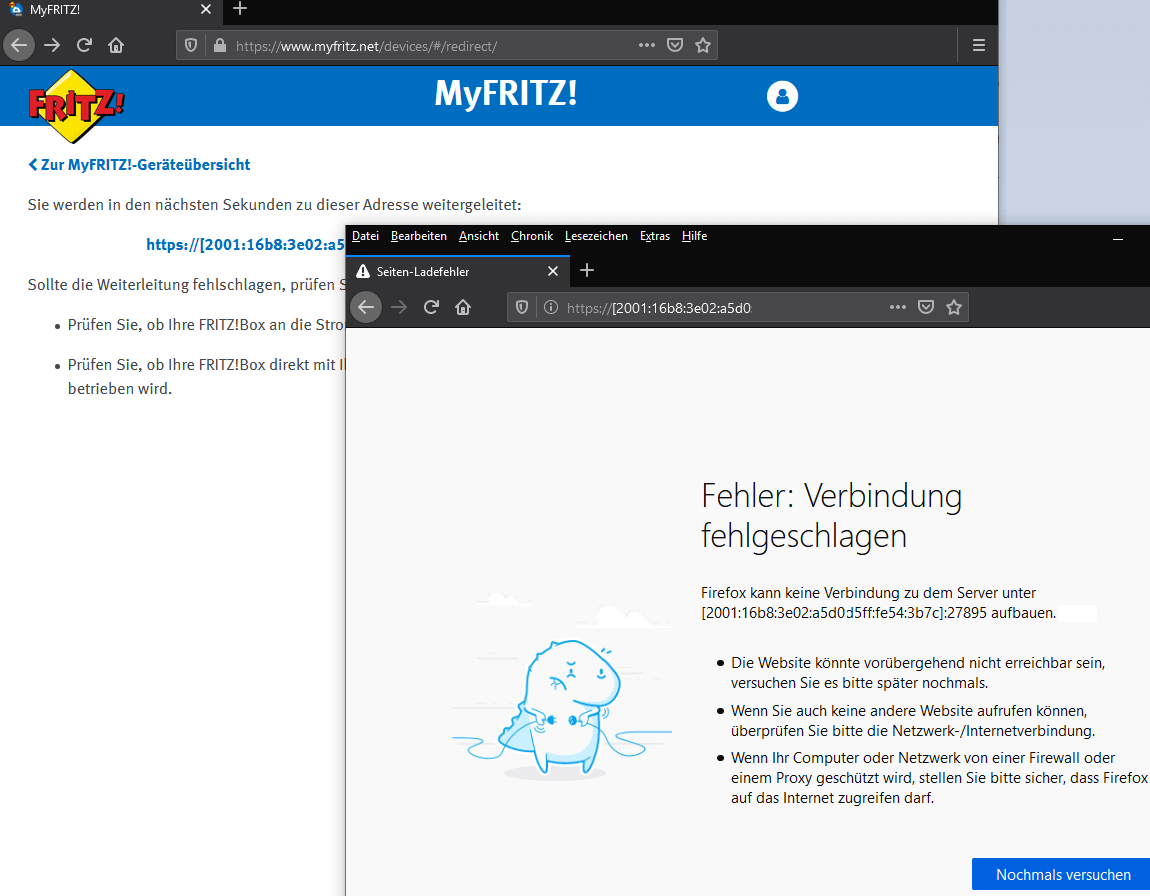Select the Seiten-Ladefehler tab

point(458,271)
